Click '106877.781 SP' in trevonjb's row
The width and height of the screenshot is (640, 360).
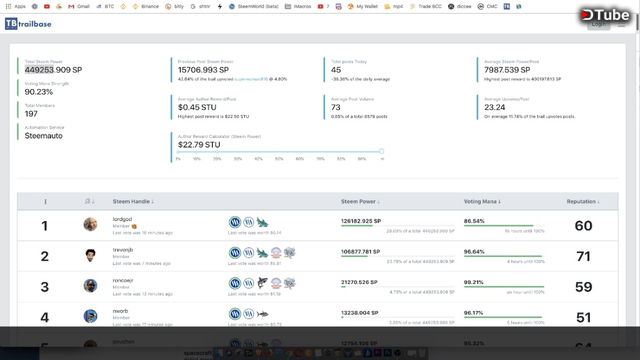pos(360,252)
